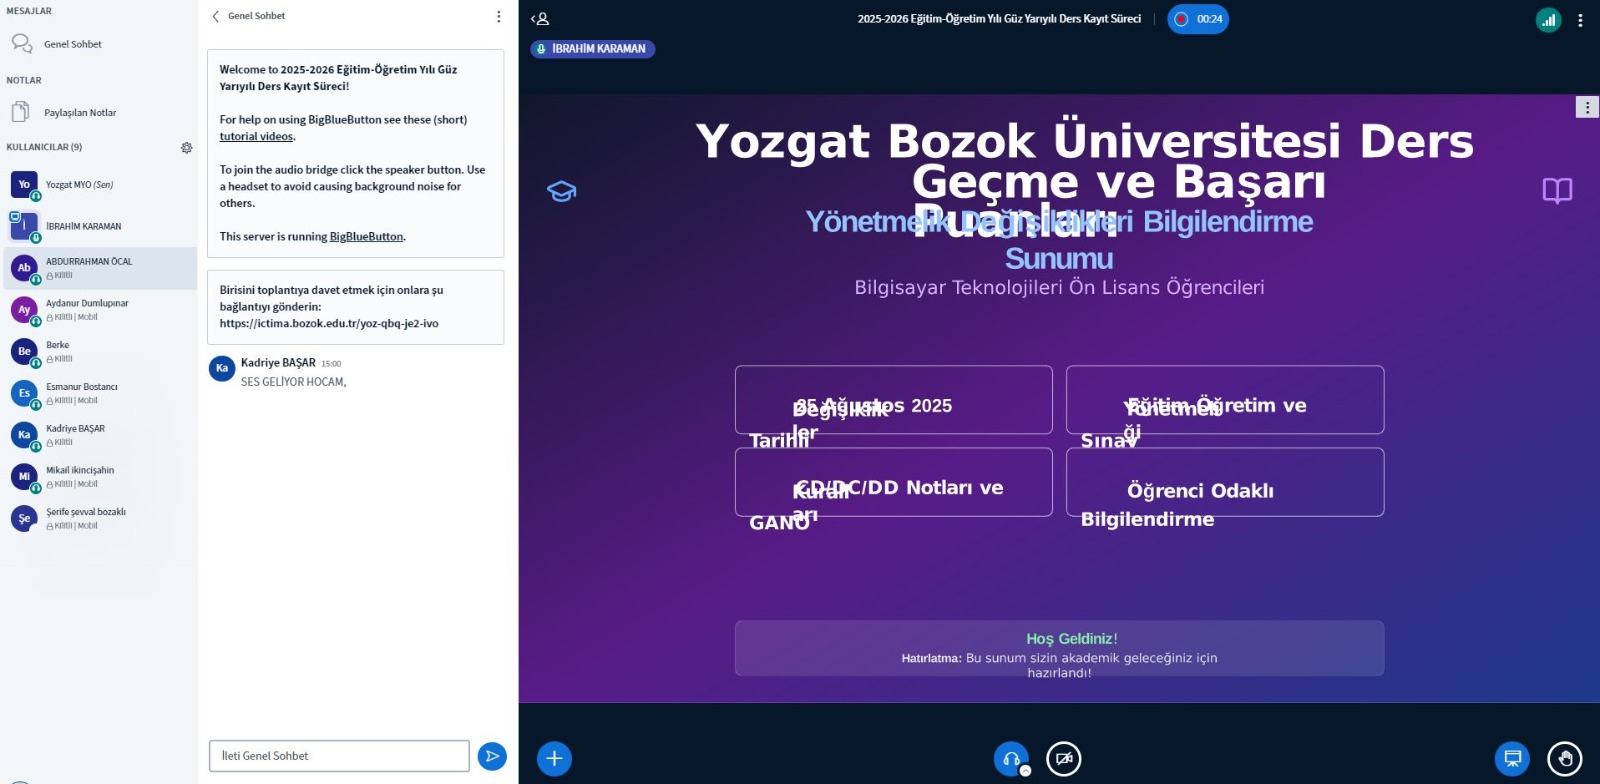Click the recording indicator timer

pos(1198,19)
